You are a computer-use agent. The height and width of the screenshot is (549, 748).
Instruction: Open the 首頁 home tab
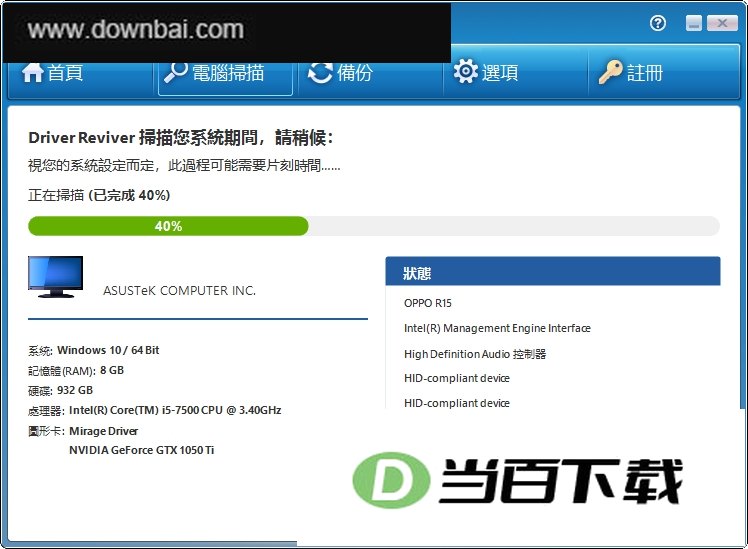coord(80,73)
